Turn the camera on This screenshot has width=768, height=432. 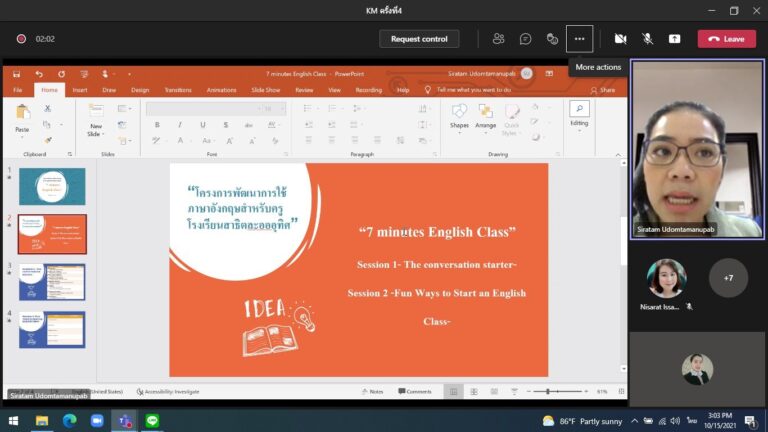tap(620, 39)
